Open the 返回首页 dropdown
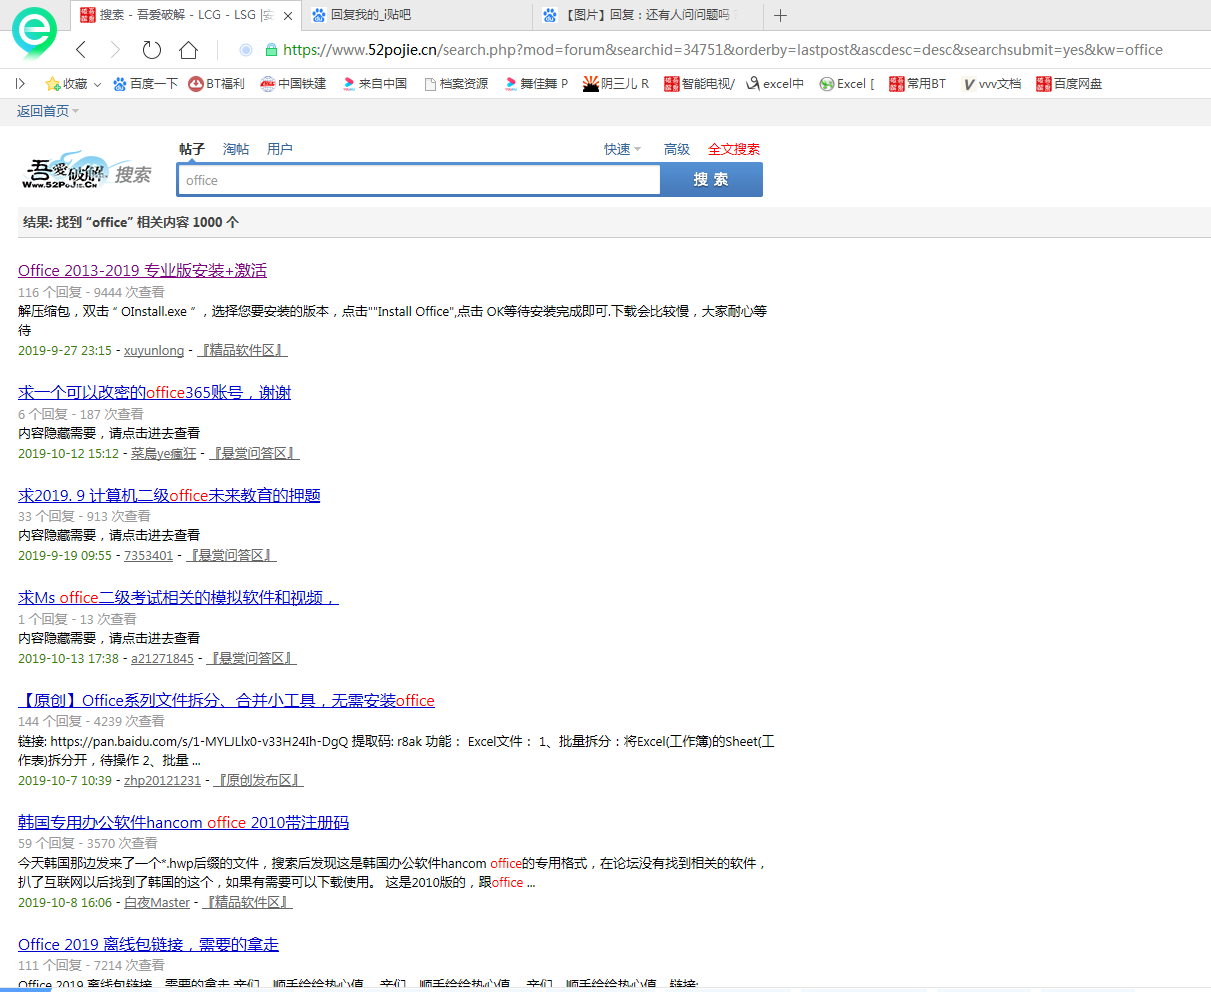Viewport: 1211px width, 992px height. 48,111
